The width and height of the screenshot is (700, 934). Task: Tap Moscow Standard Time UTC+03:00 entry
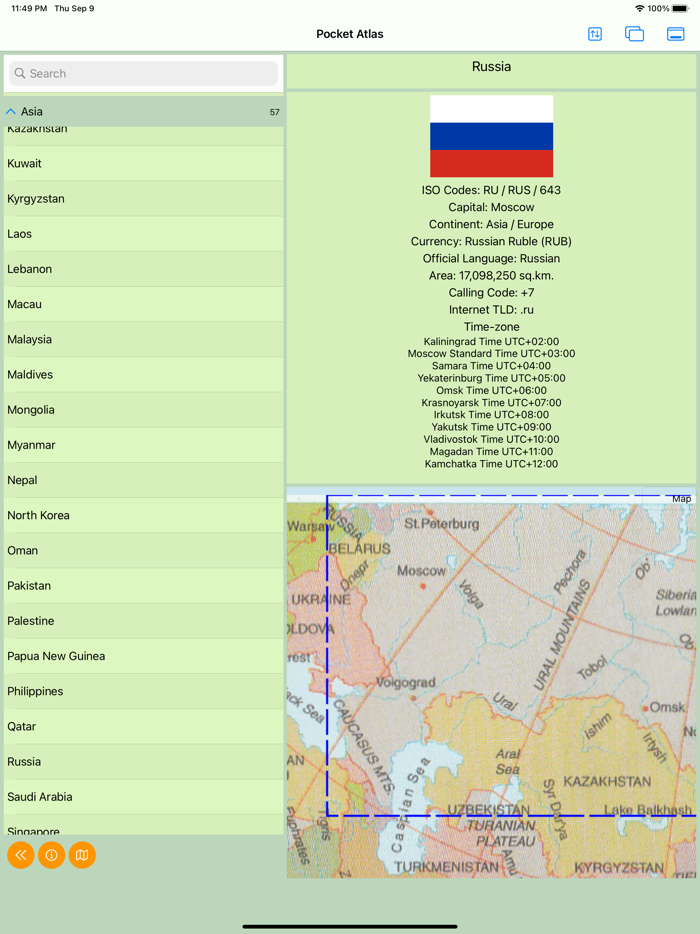491,353
